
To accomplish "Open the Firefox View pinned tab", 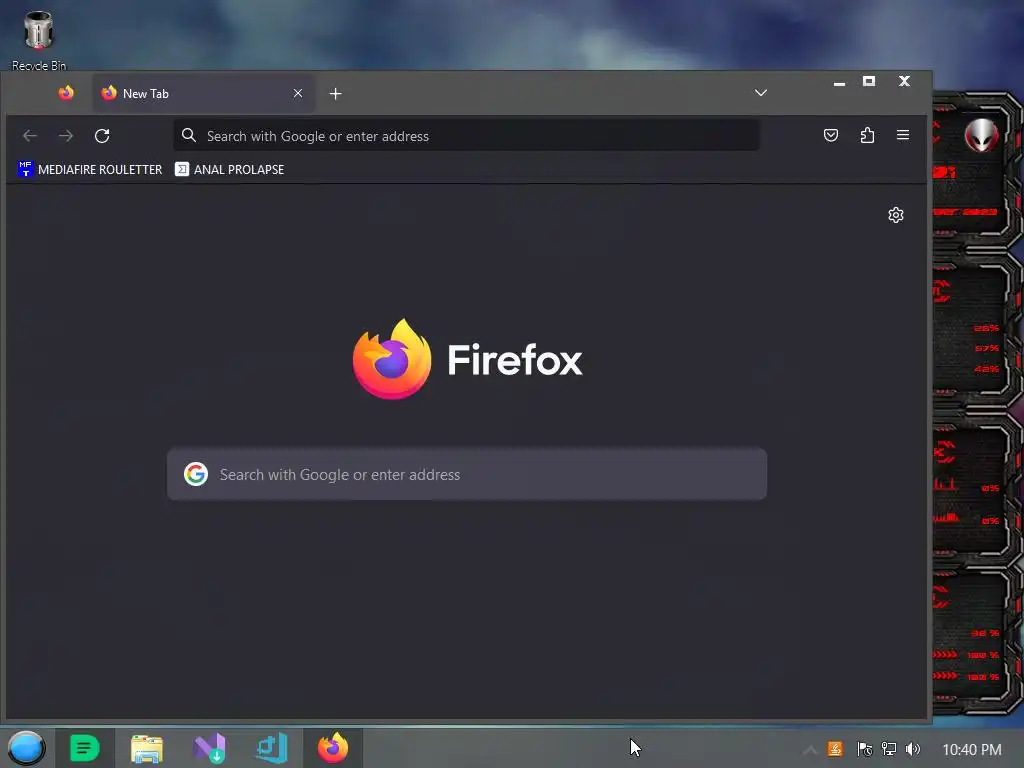I will pyautogui.click(x=66, y=93).
